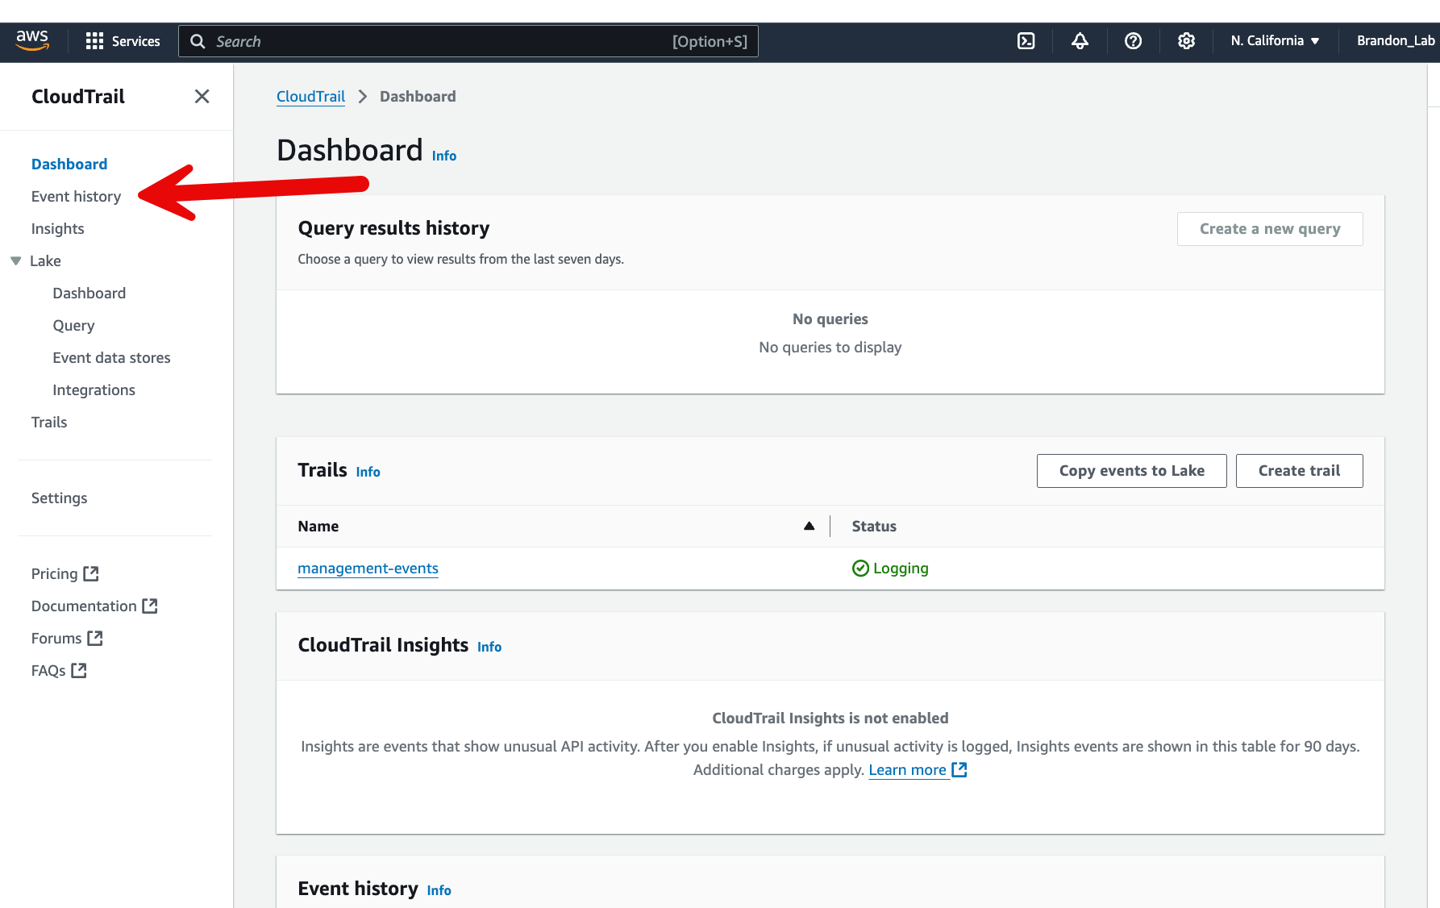Click the external link icon beside Forums

point(95,637)
